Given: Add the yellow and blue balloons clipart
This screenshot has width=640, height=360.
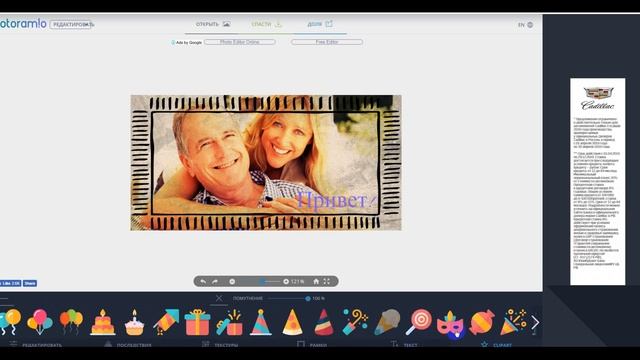Looking at the screenshot, I should click(x=10, y=321).
